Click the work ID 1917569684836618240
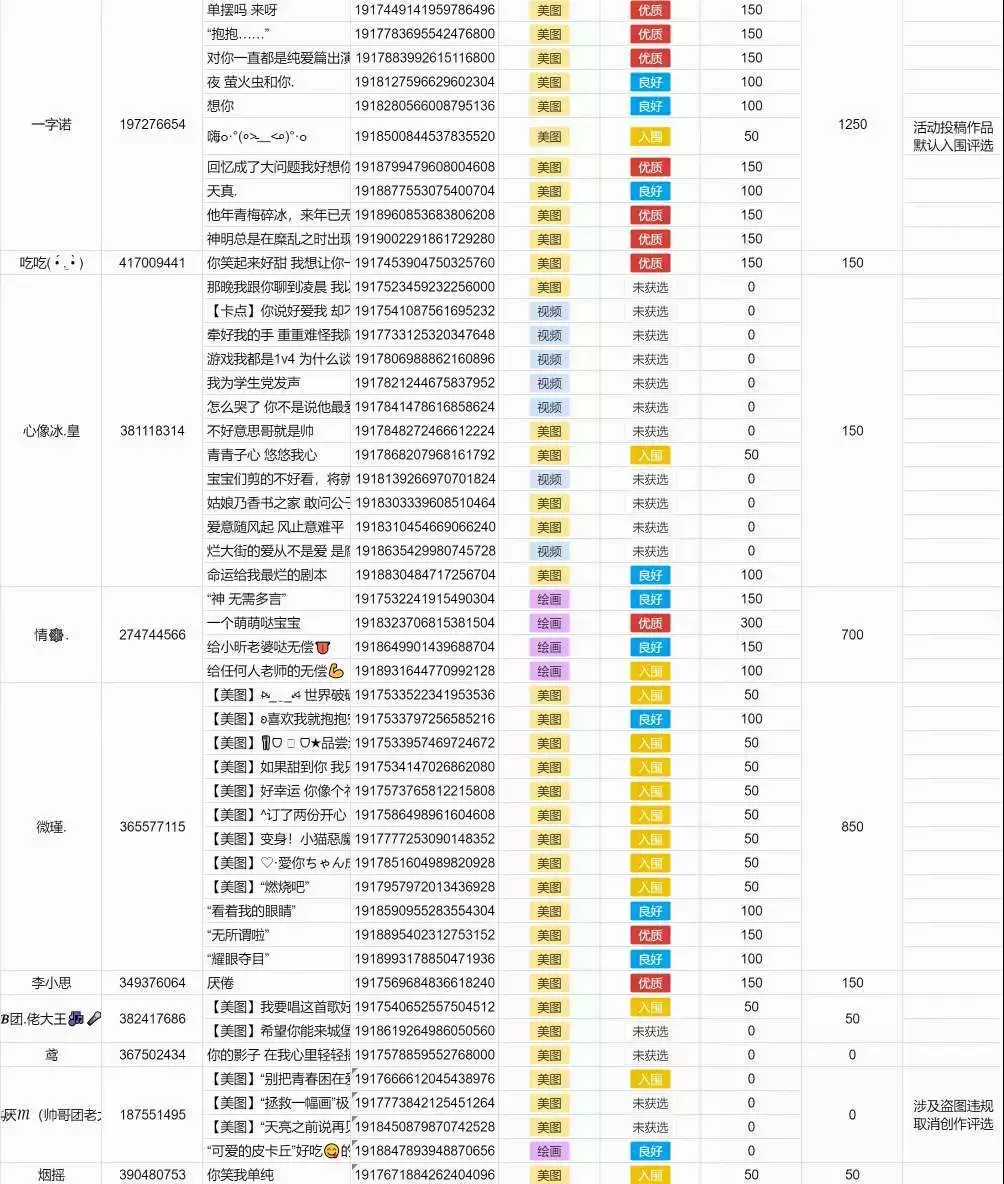The width and height of the screenshot is (1004, 1184). (x=425, y=983)
